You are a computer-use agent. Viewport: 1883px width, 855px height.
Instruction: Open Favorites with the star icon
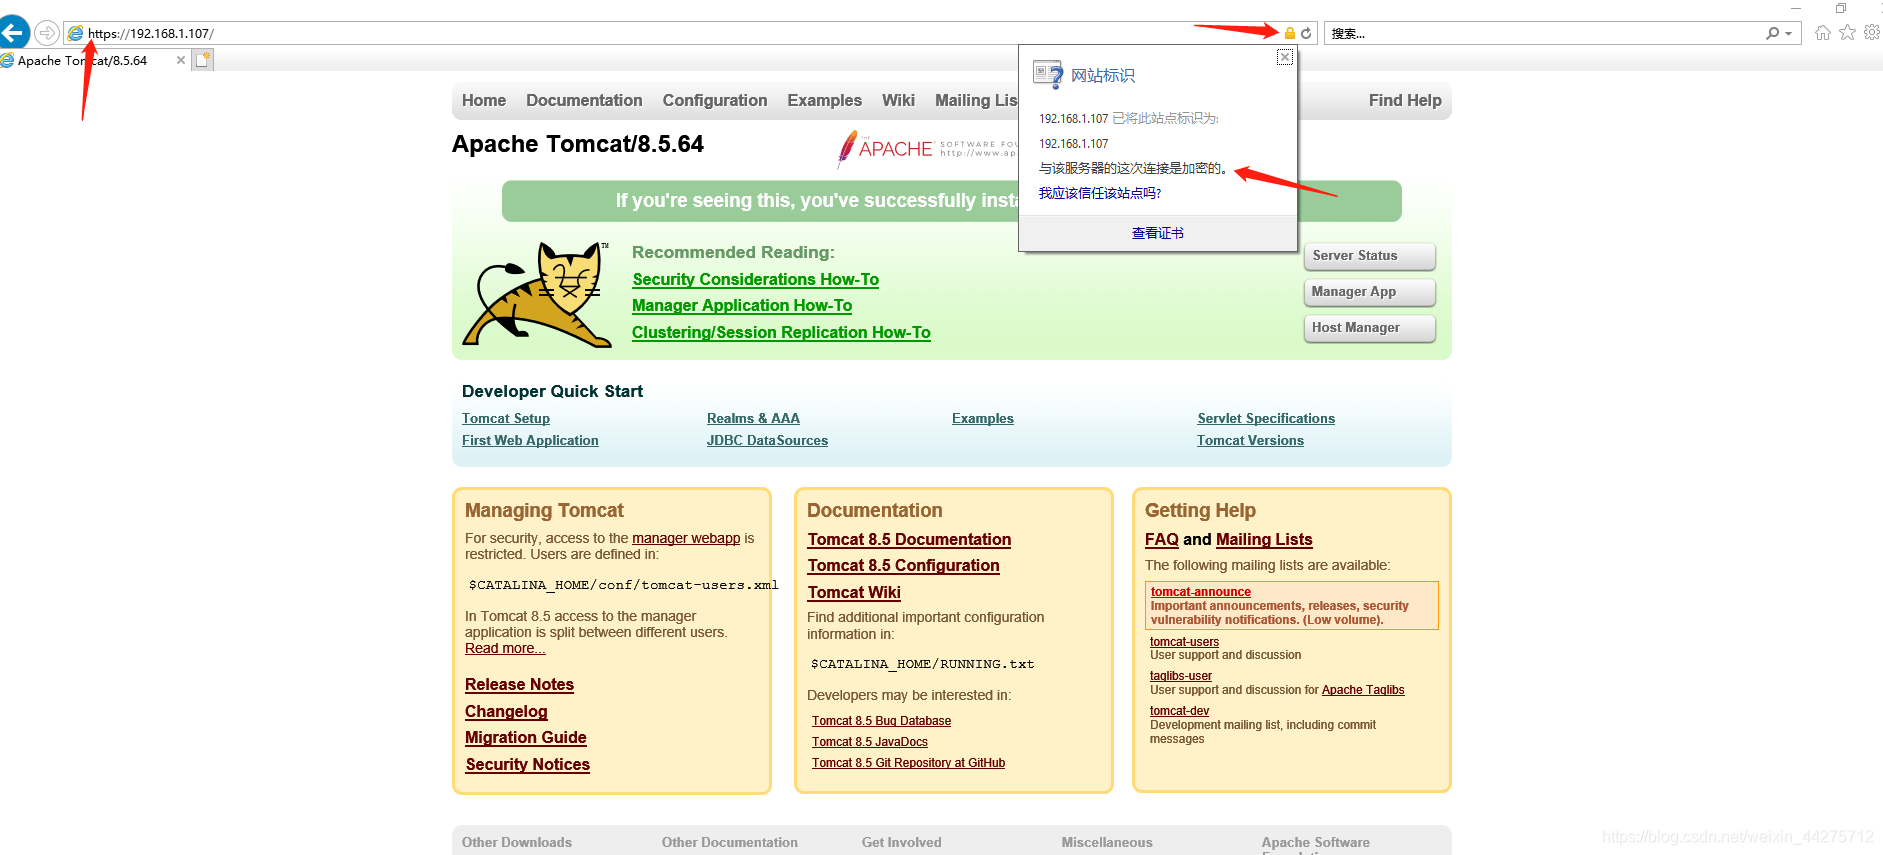1847,33
